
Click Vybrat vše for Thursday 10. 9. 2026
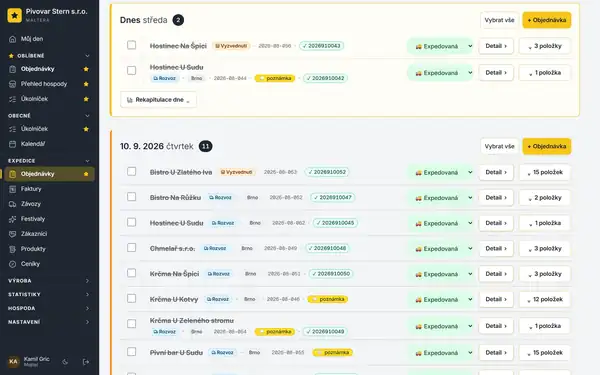(x=499, y=146)
